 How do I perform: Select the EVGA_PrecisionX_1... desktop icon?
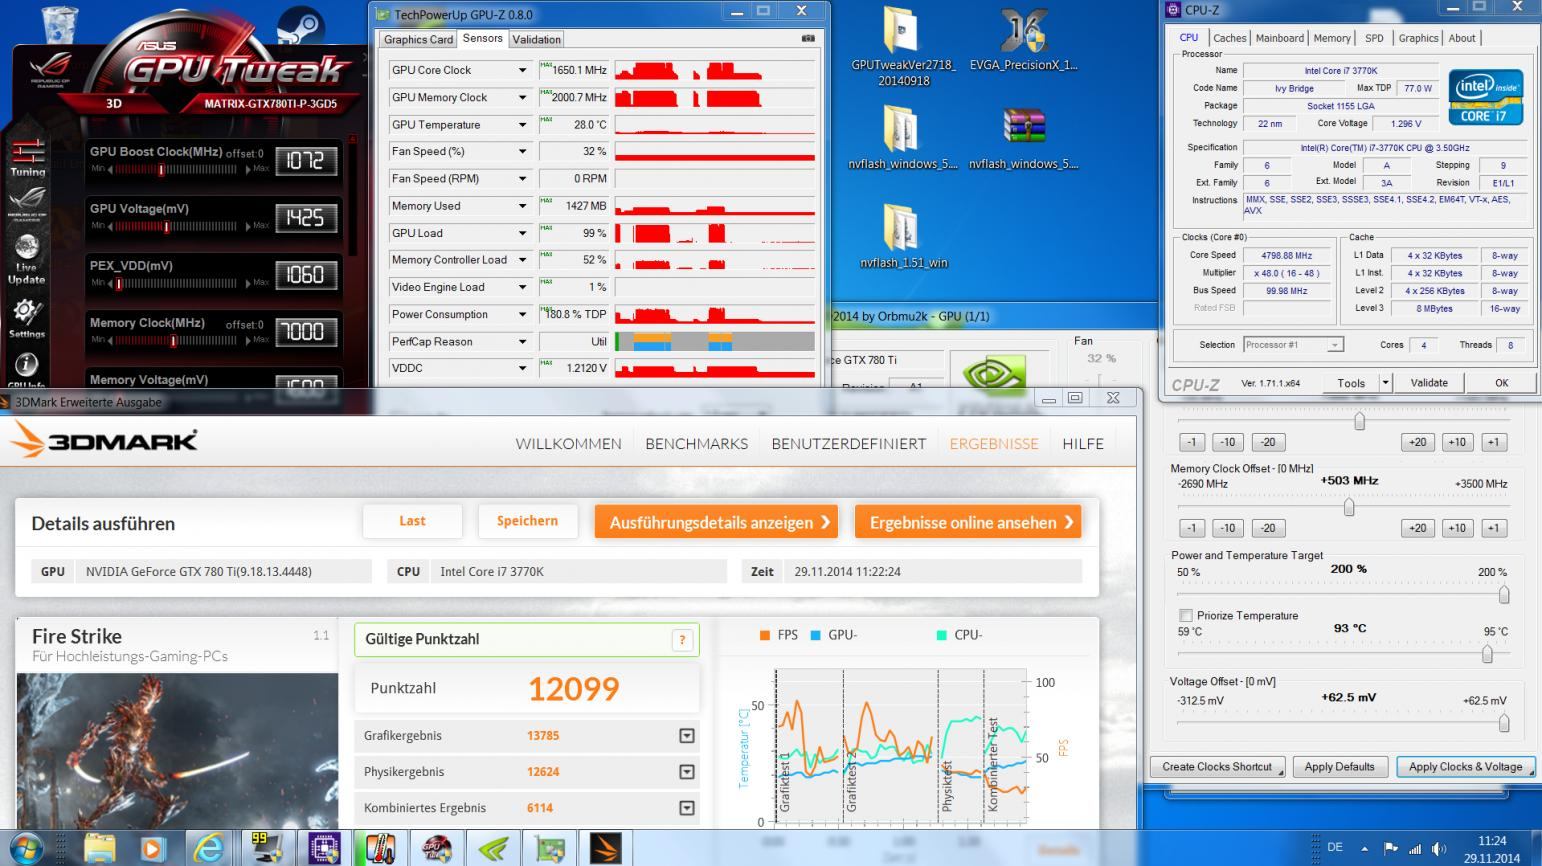pyautogui.click(x=1024, y=42)
